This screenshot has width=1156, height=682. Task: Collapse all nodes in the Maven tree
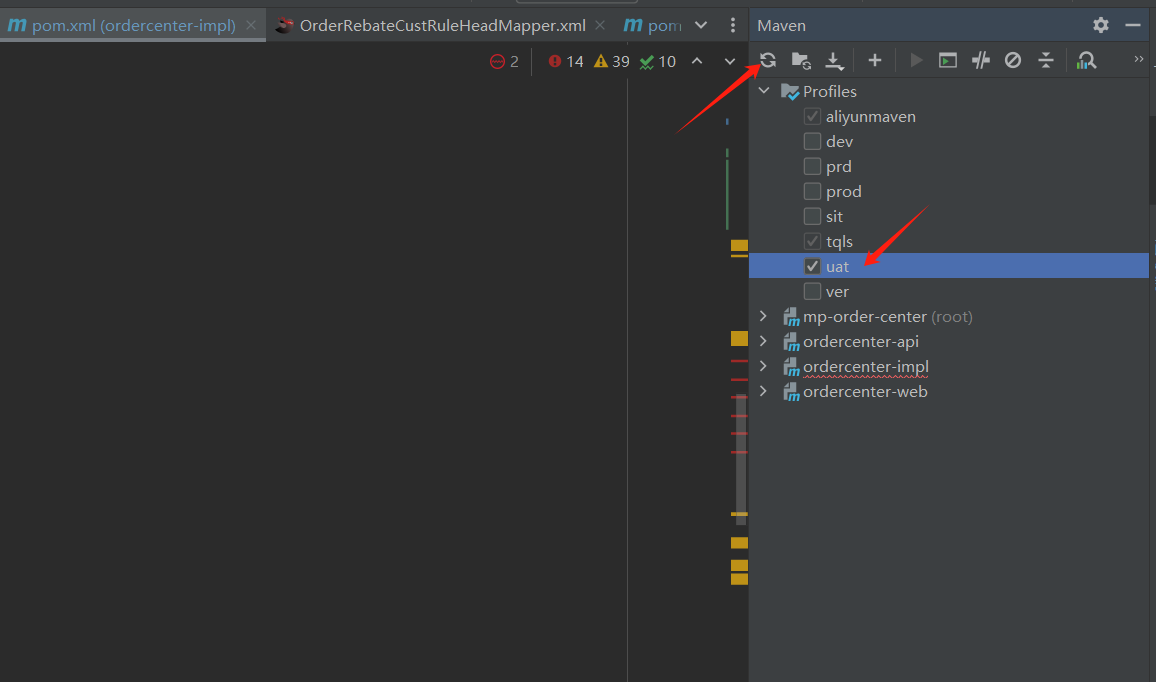click(1046, 60)
